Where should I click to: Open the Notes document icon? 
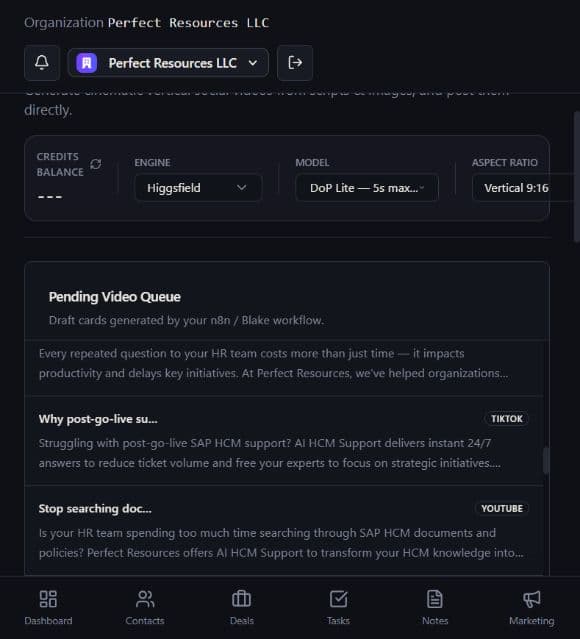435,599
